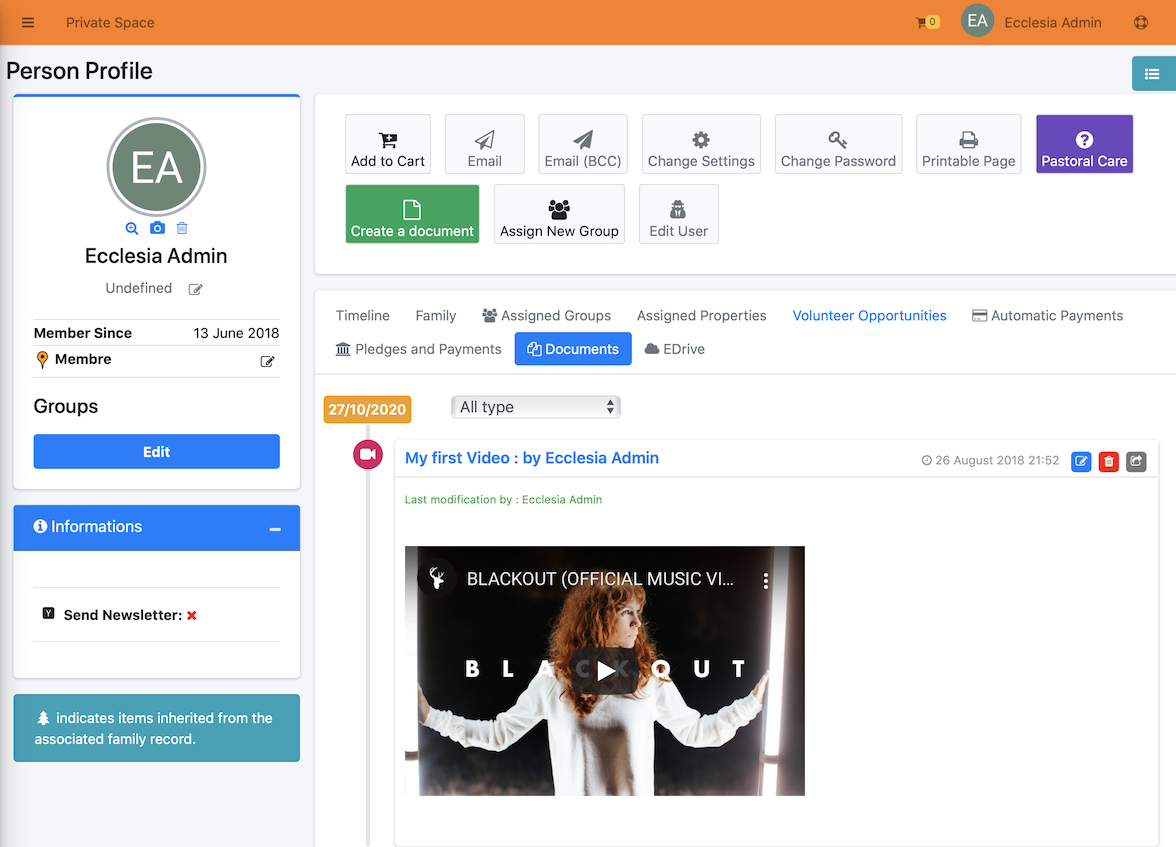Click the 13 June 2018 member date
The height and width of the screenshot is (847, 1176).
(x=236, y=333)
